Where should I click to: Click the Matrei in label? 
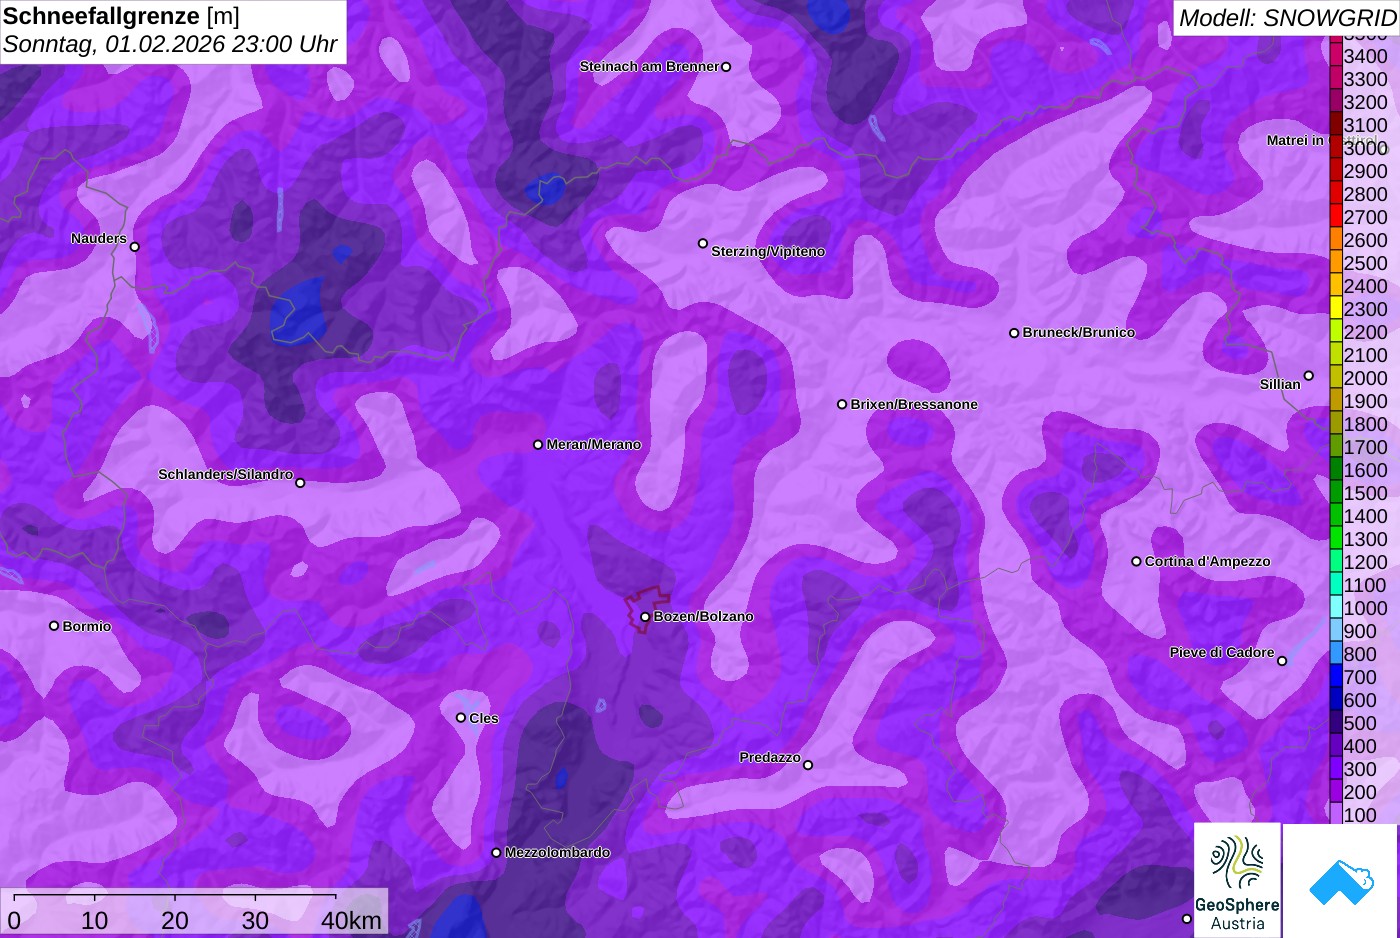[x=1295, y=141]
